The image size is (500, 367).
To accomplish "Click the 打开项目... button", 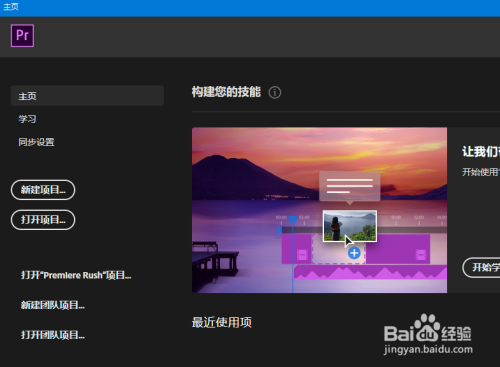I will pos(43,220).
